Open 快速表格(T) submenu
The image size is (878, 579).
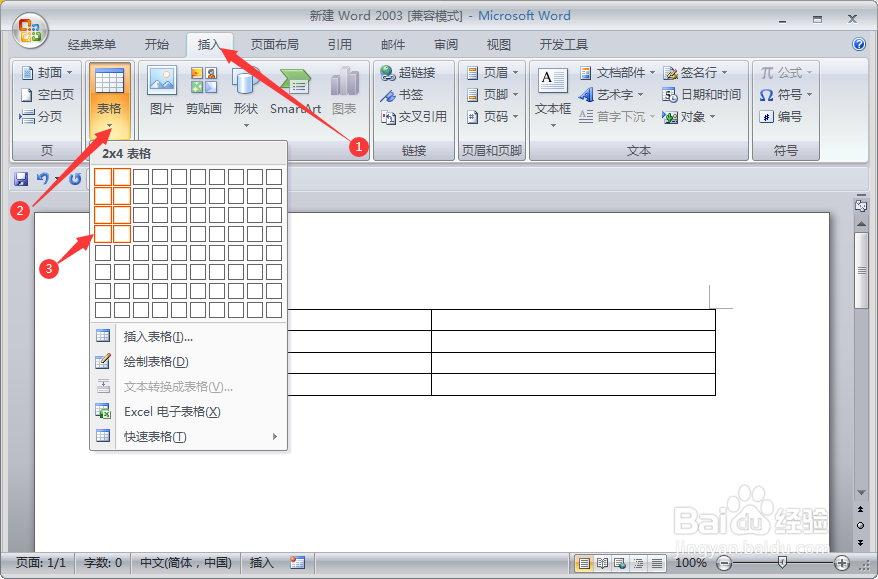click(x=189, y=437)
